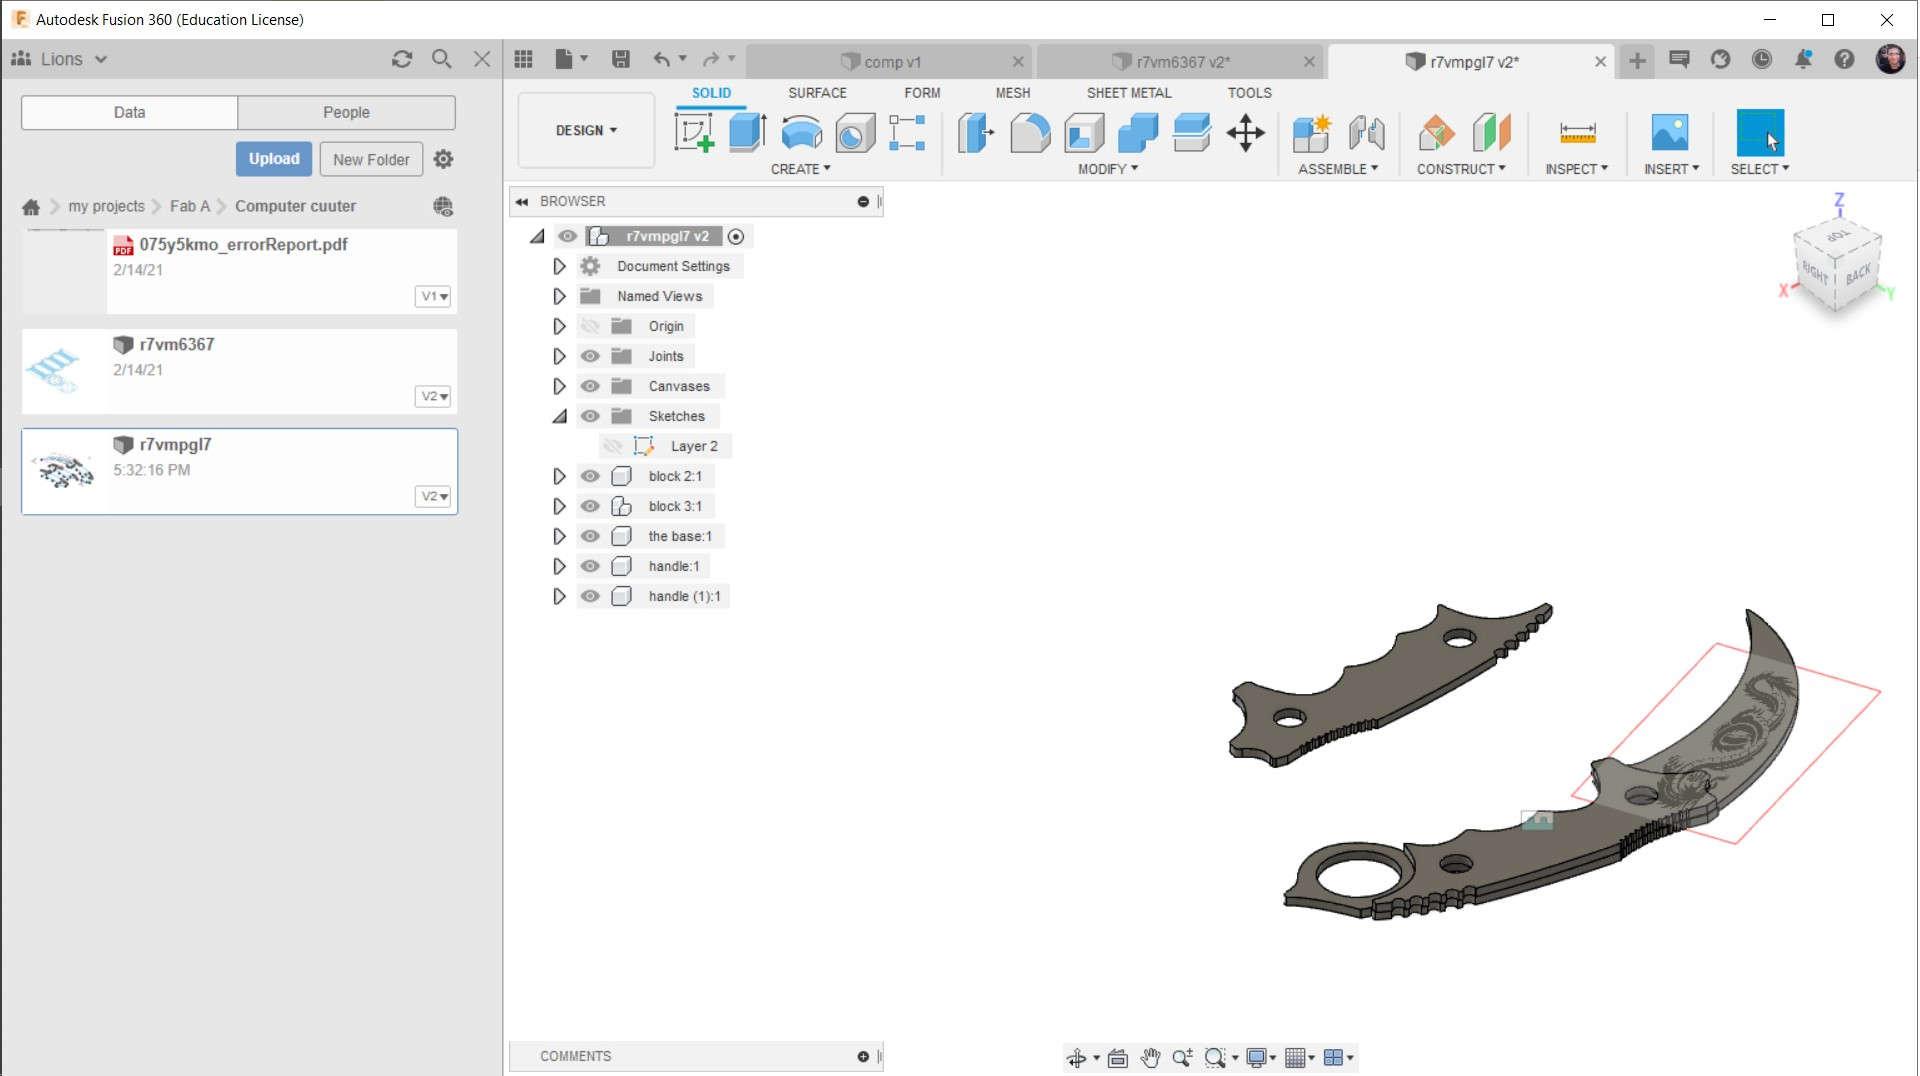
Task: Click the Upload button
Action: [x=274, y=159]
